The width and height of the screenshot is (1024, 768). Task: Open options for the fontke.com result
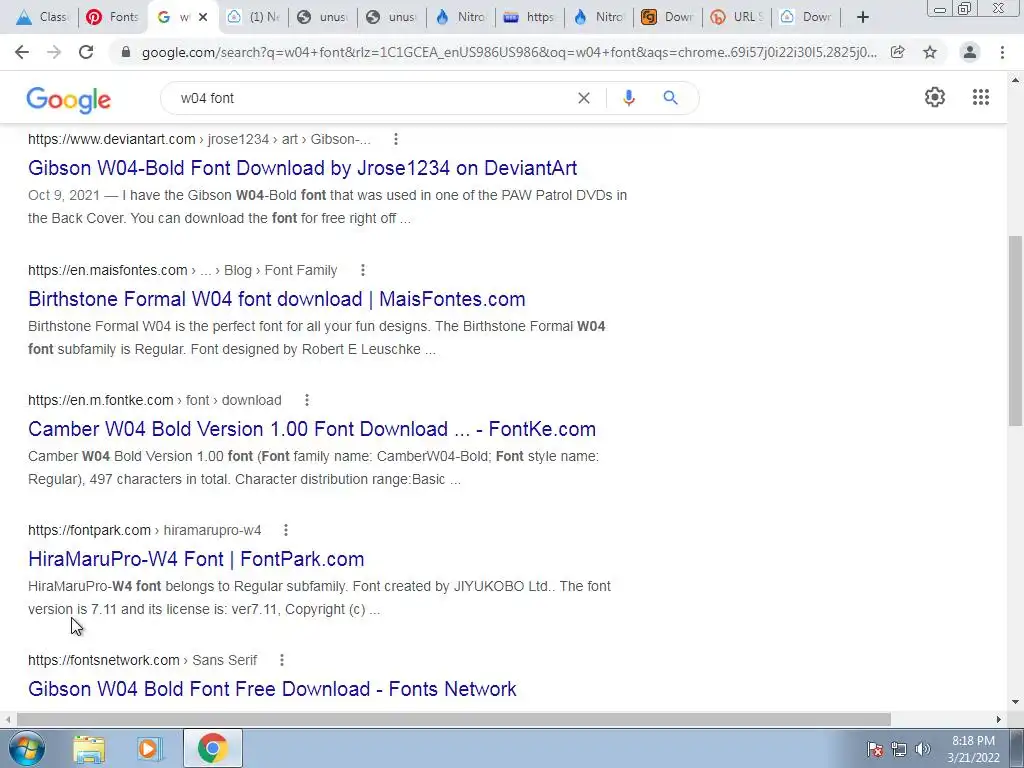[307, 400]
